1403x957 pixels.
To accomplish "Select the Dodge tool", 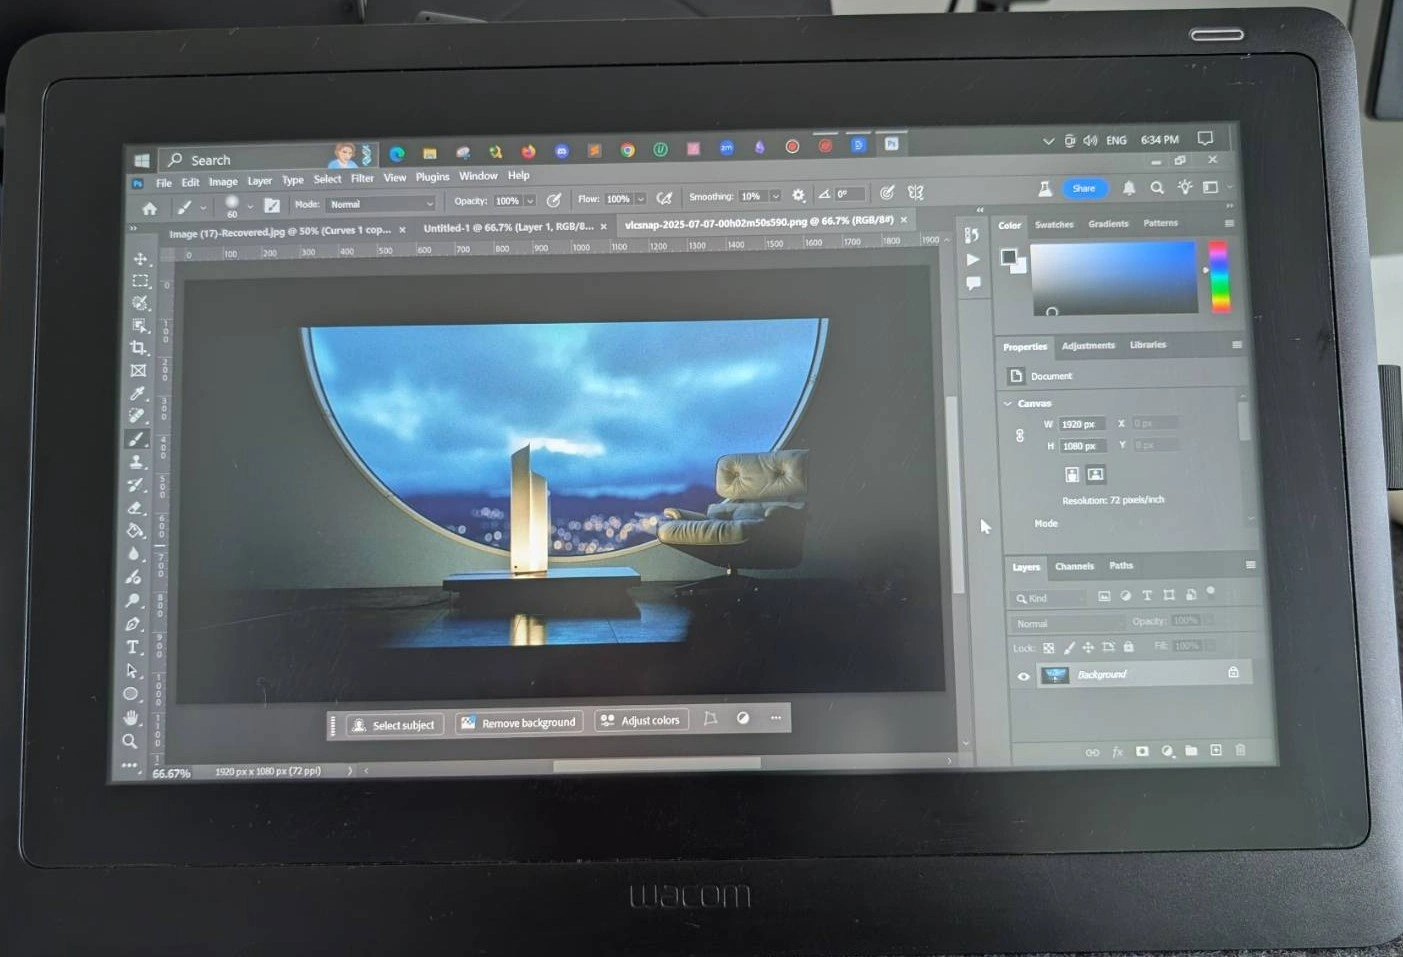I will 133,600.
